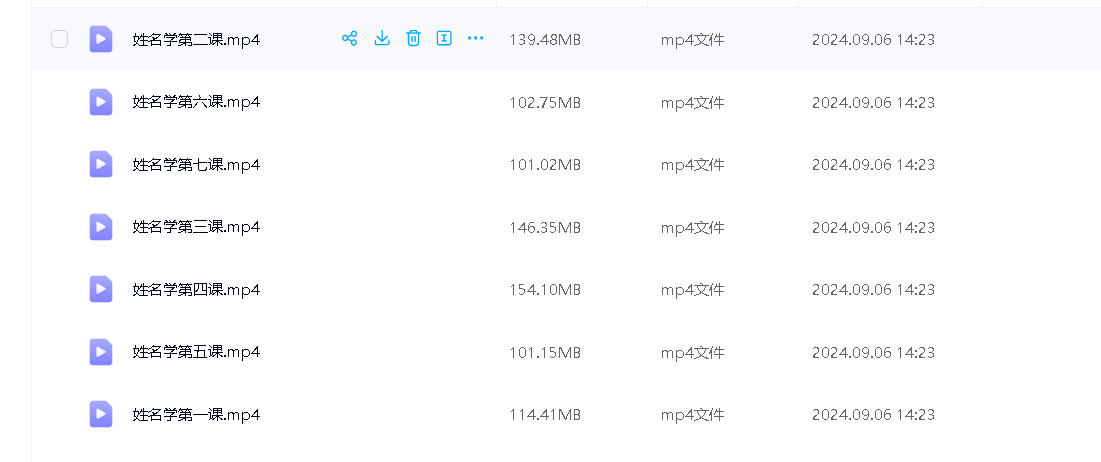Open more options for 姓名学第二课.mp4
Image resolution: width=1101 pixels, height=462 pixels.
tap(476, 39)
